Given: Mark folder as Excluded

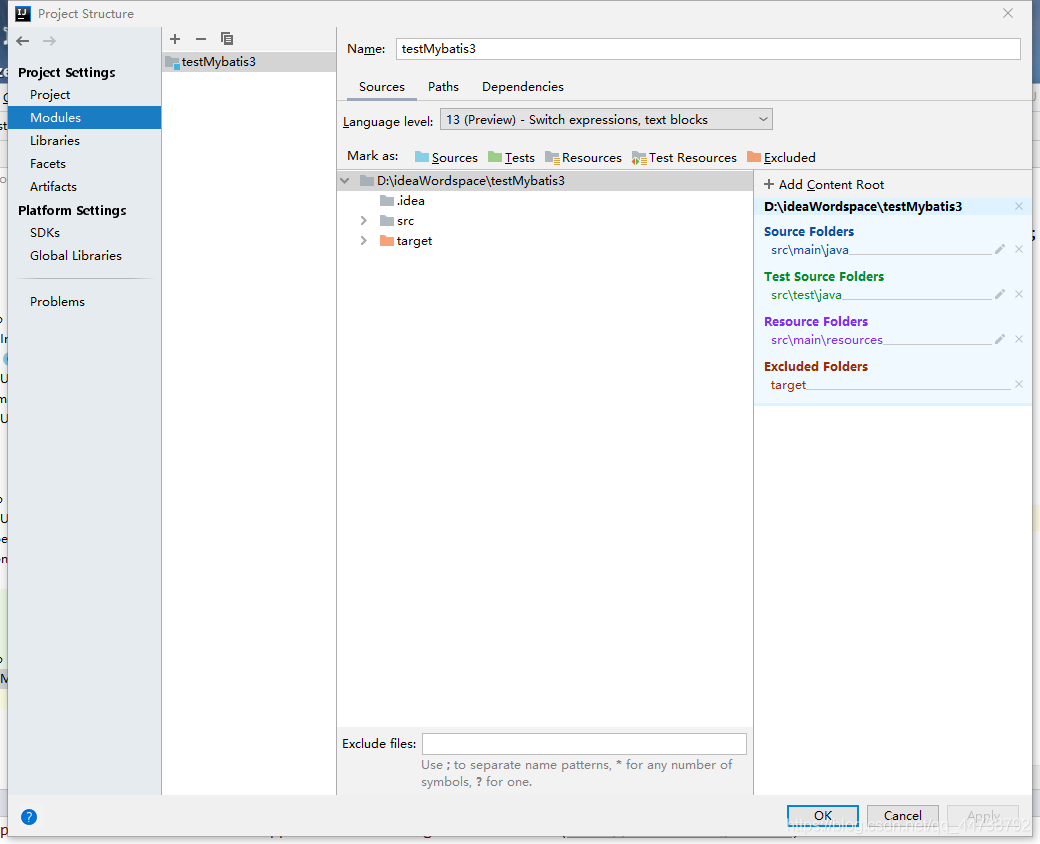Looking at the screenshot, I should point(781,158).
